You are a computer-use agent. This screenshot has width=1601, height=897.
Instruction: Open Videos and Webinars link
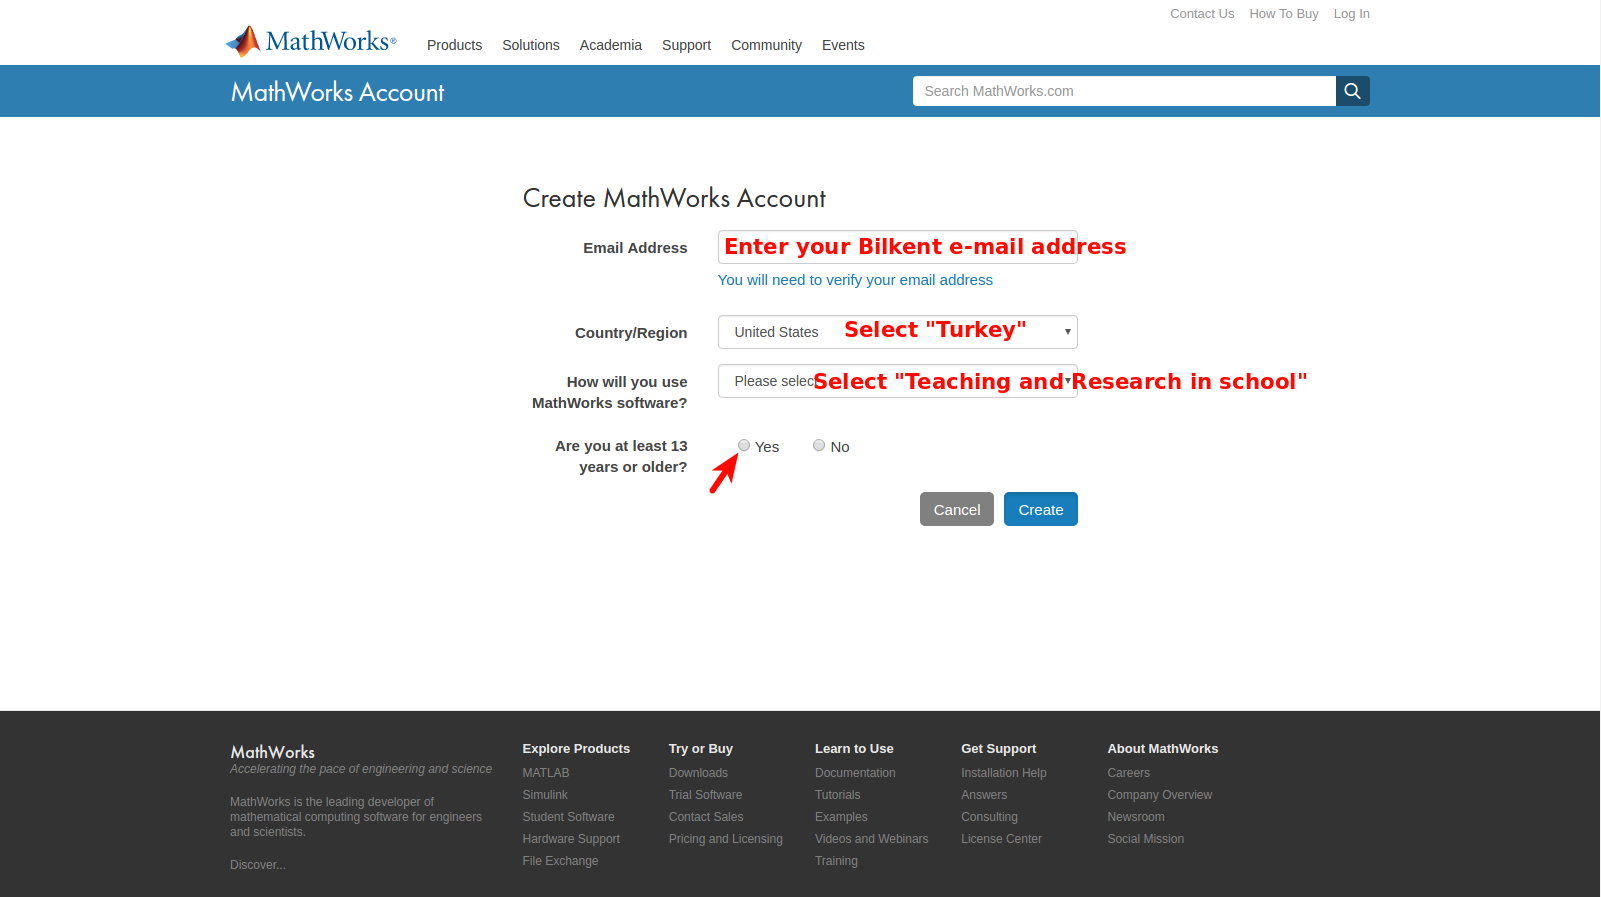pos(872,839)
